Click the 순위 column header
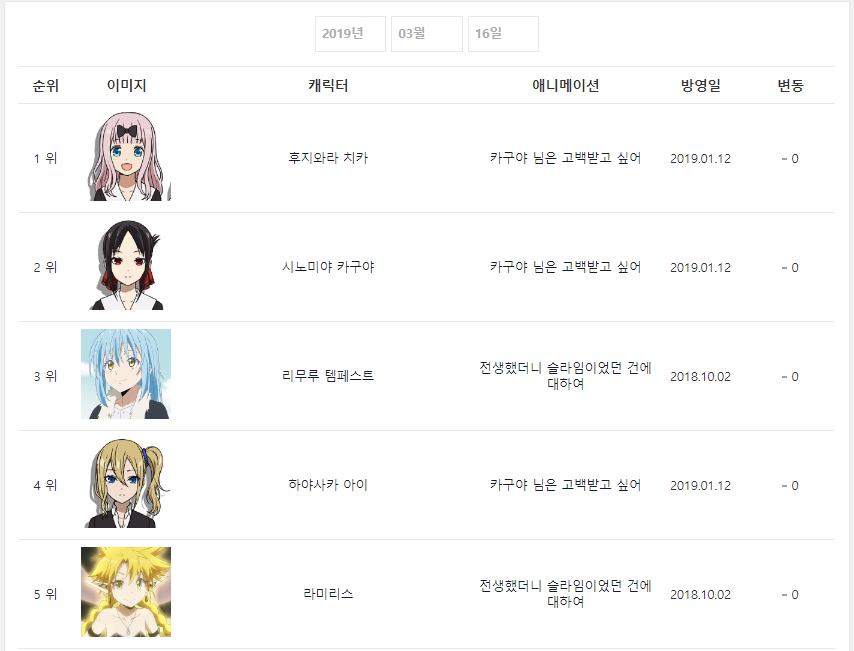Image resolution: width=854 pixels, height=651 pixels. (46, 86)
